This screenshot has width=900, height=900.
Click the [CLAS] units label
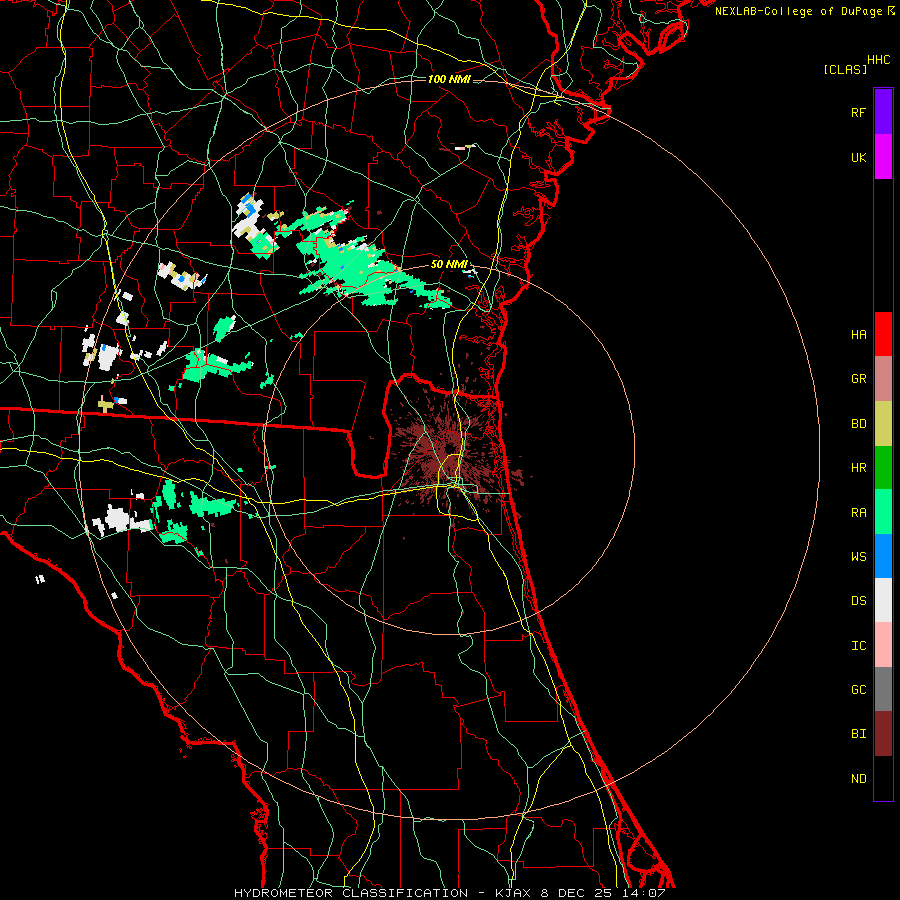pyautogui.click(x=845, y=70)
